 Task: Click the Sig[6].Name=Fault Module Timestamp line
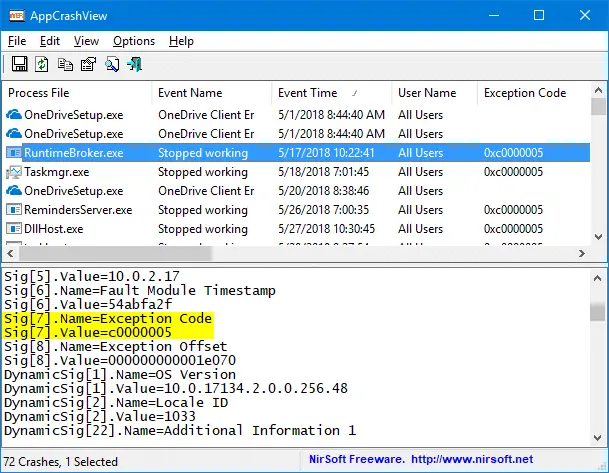tap(140, 290)
